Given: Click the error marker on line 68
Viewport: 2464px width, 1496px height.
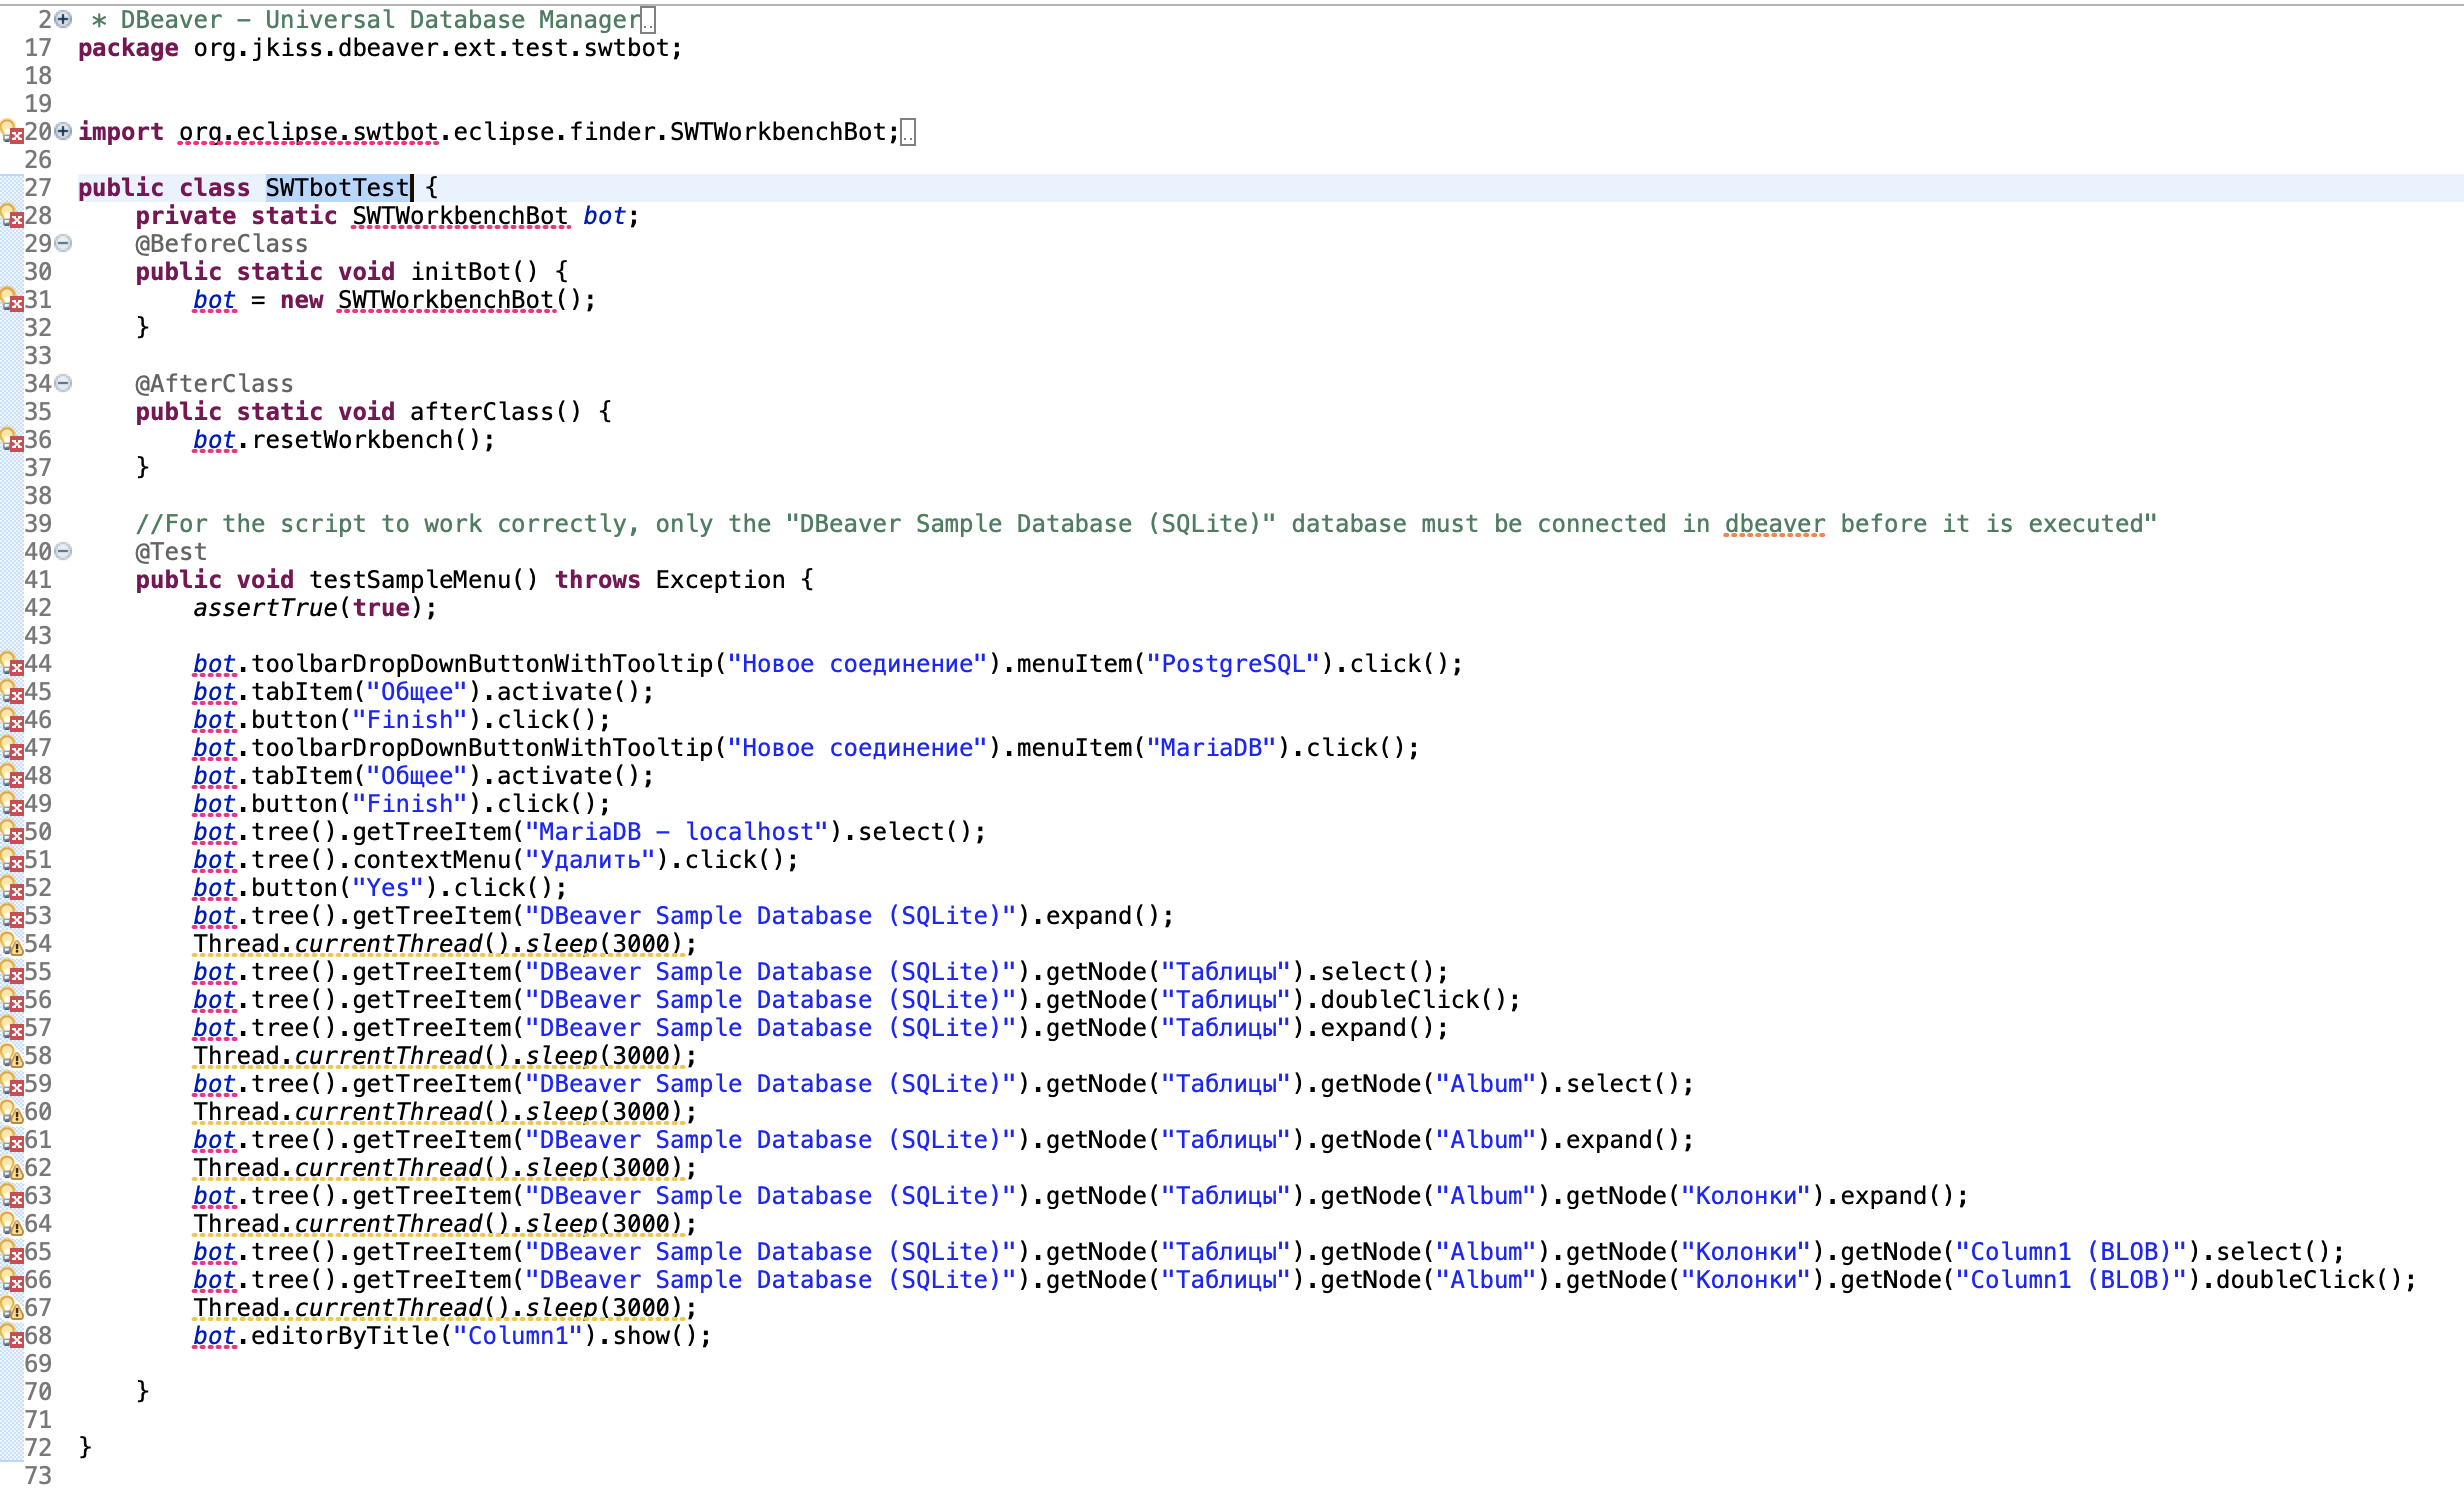Looking at the screenshot, I should (x=11, y=1336).
